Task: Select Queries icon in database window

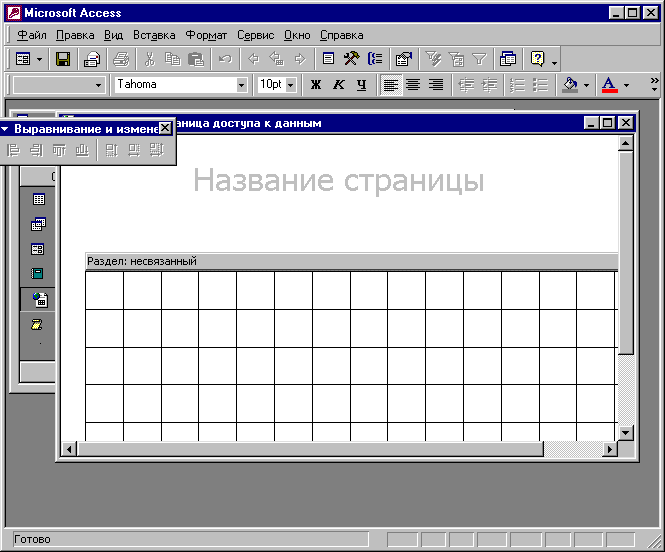Action: 39,224
